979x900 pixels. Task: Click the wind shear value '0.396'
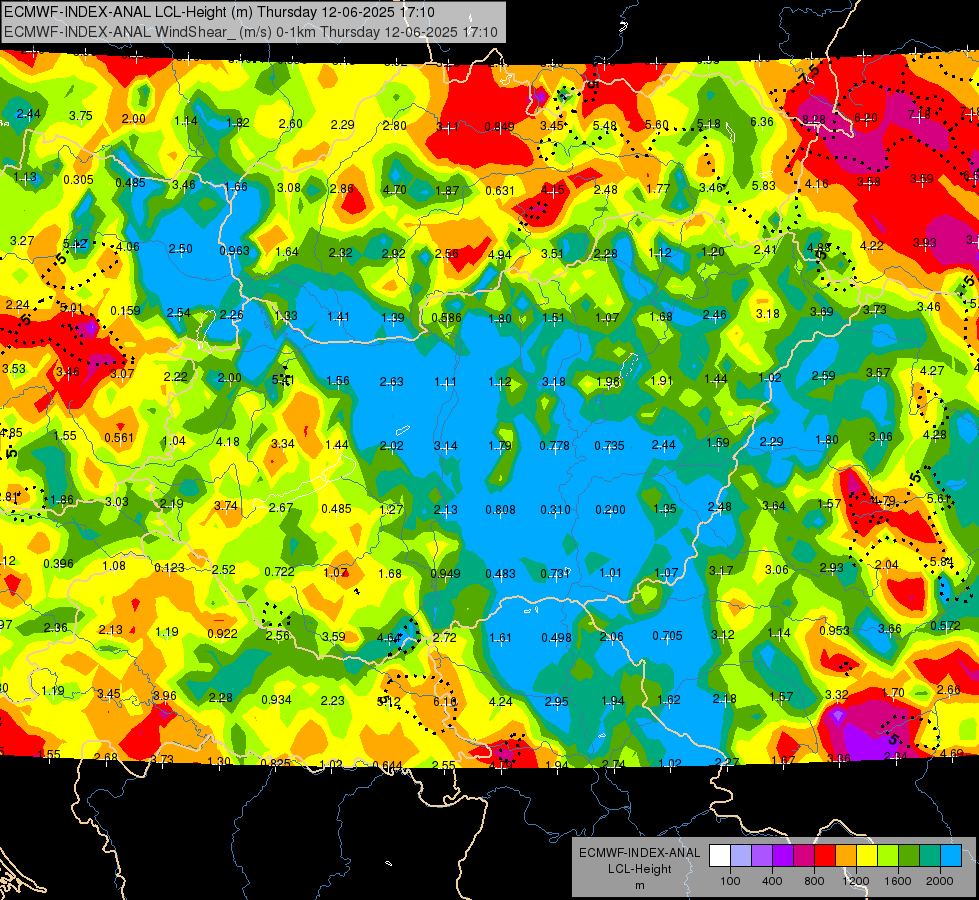(58, 564)
